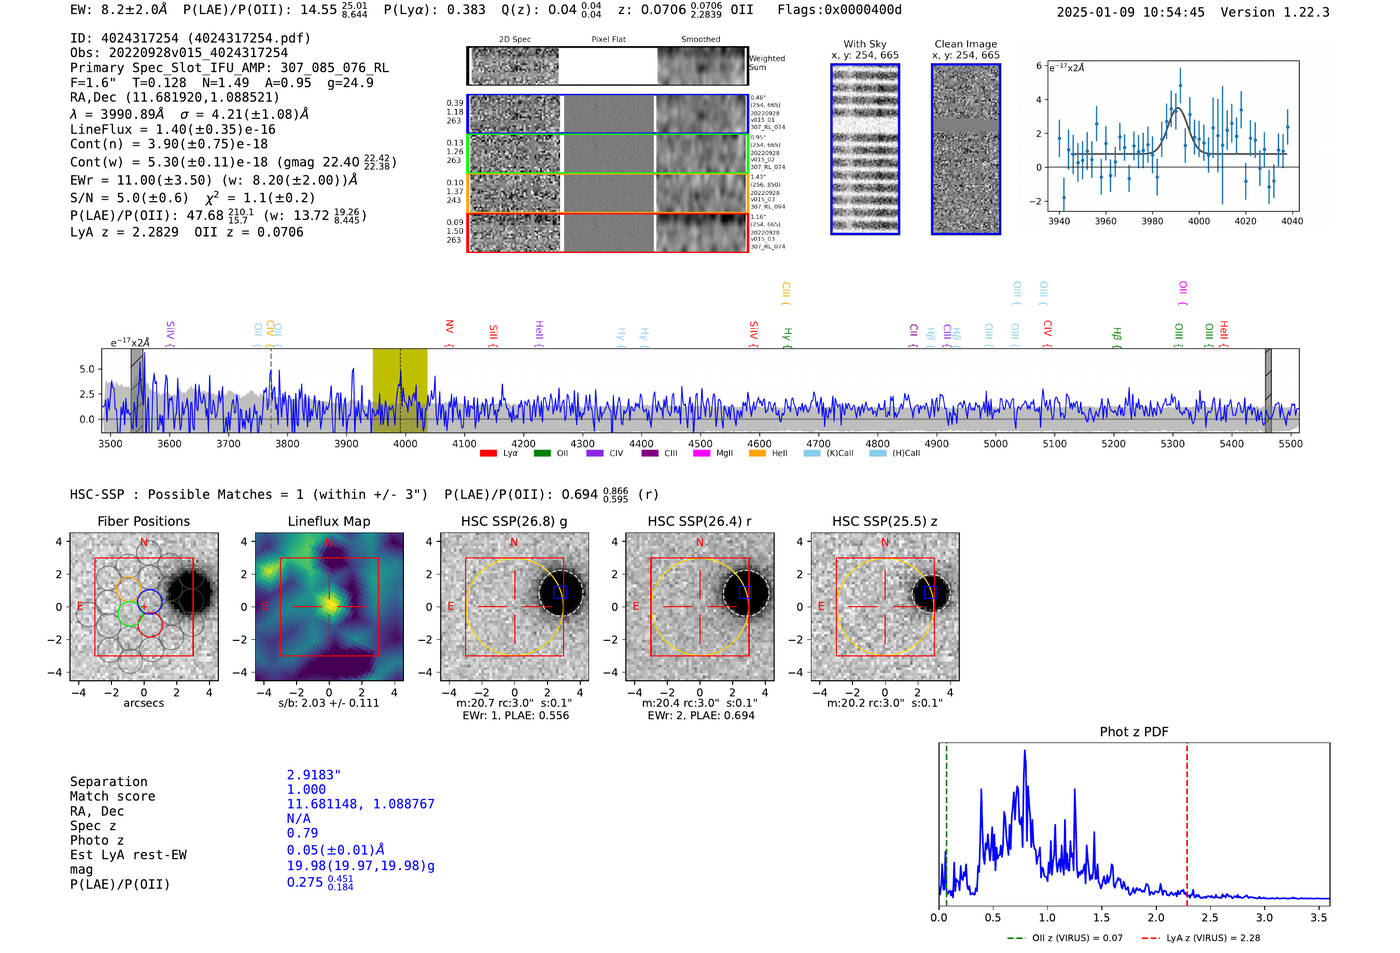
Task: Click the LineFlux = 1.40(±0.35)e-16 text
Action: click(173, 129)
